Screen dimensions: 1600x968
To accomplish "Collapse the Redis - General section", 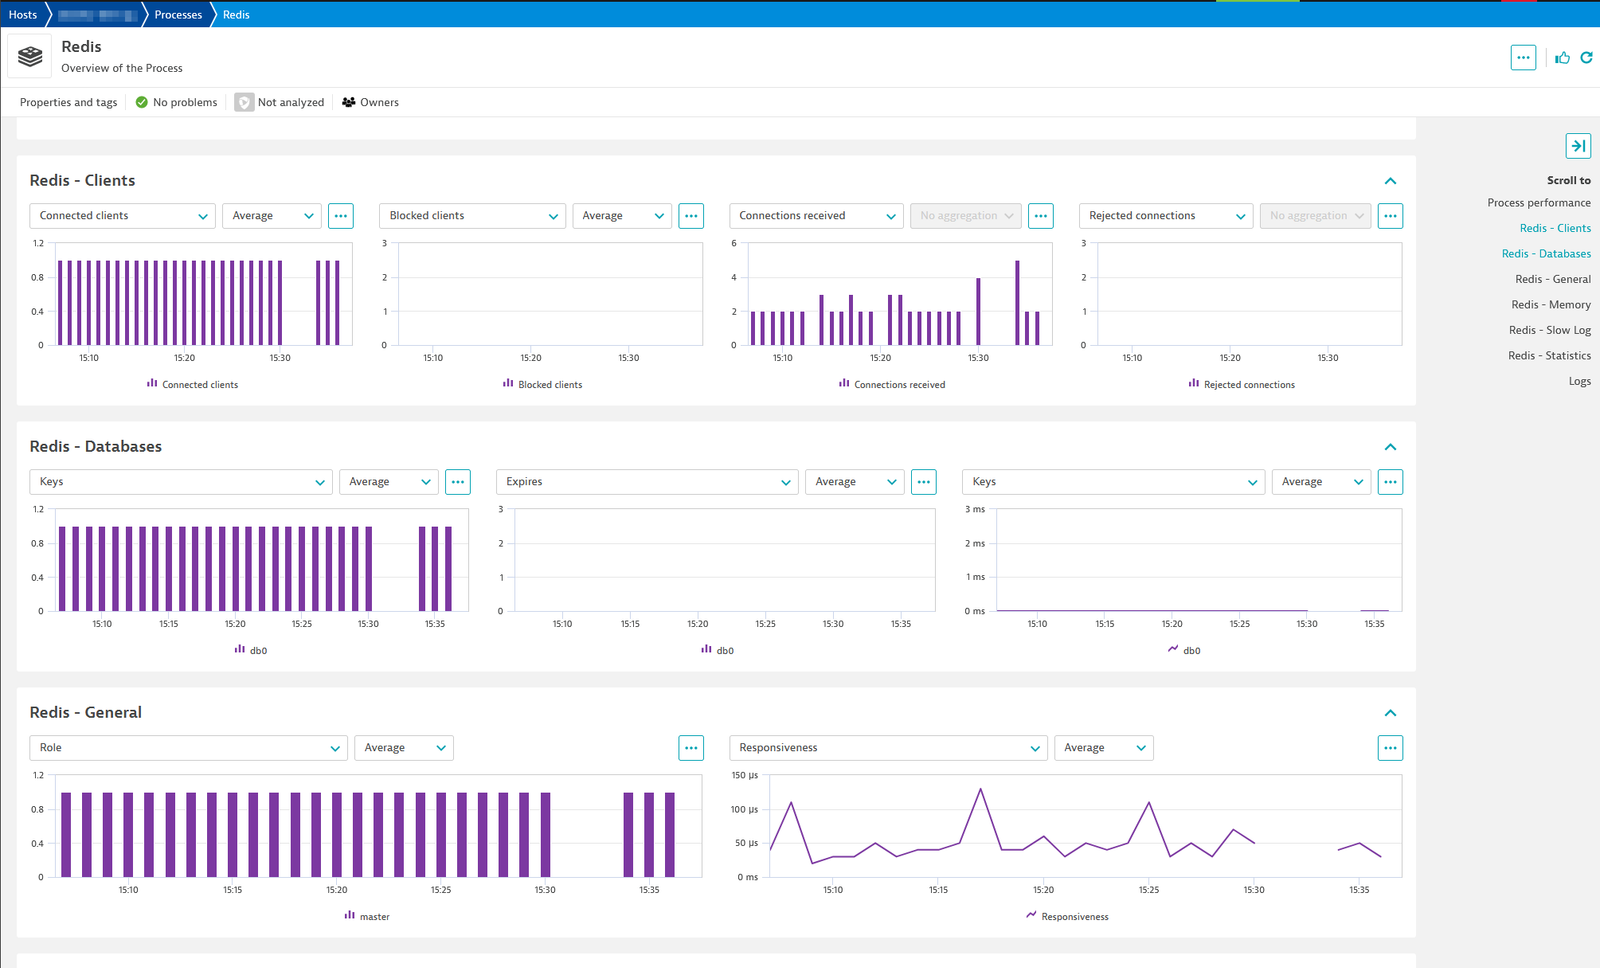I will [x=1390, y=713].
